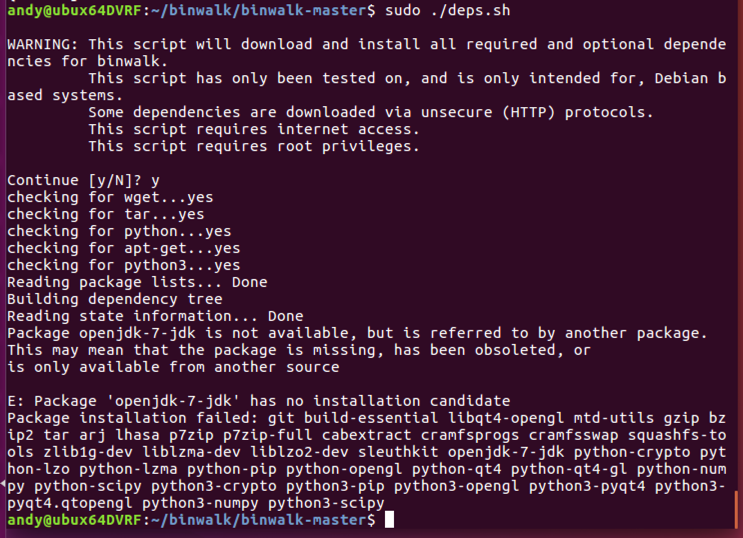Click 'python3-scipy' at end of package list
The image size is (743, 538).
coord(326,503)
